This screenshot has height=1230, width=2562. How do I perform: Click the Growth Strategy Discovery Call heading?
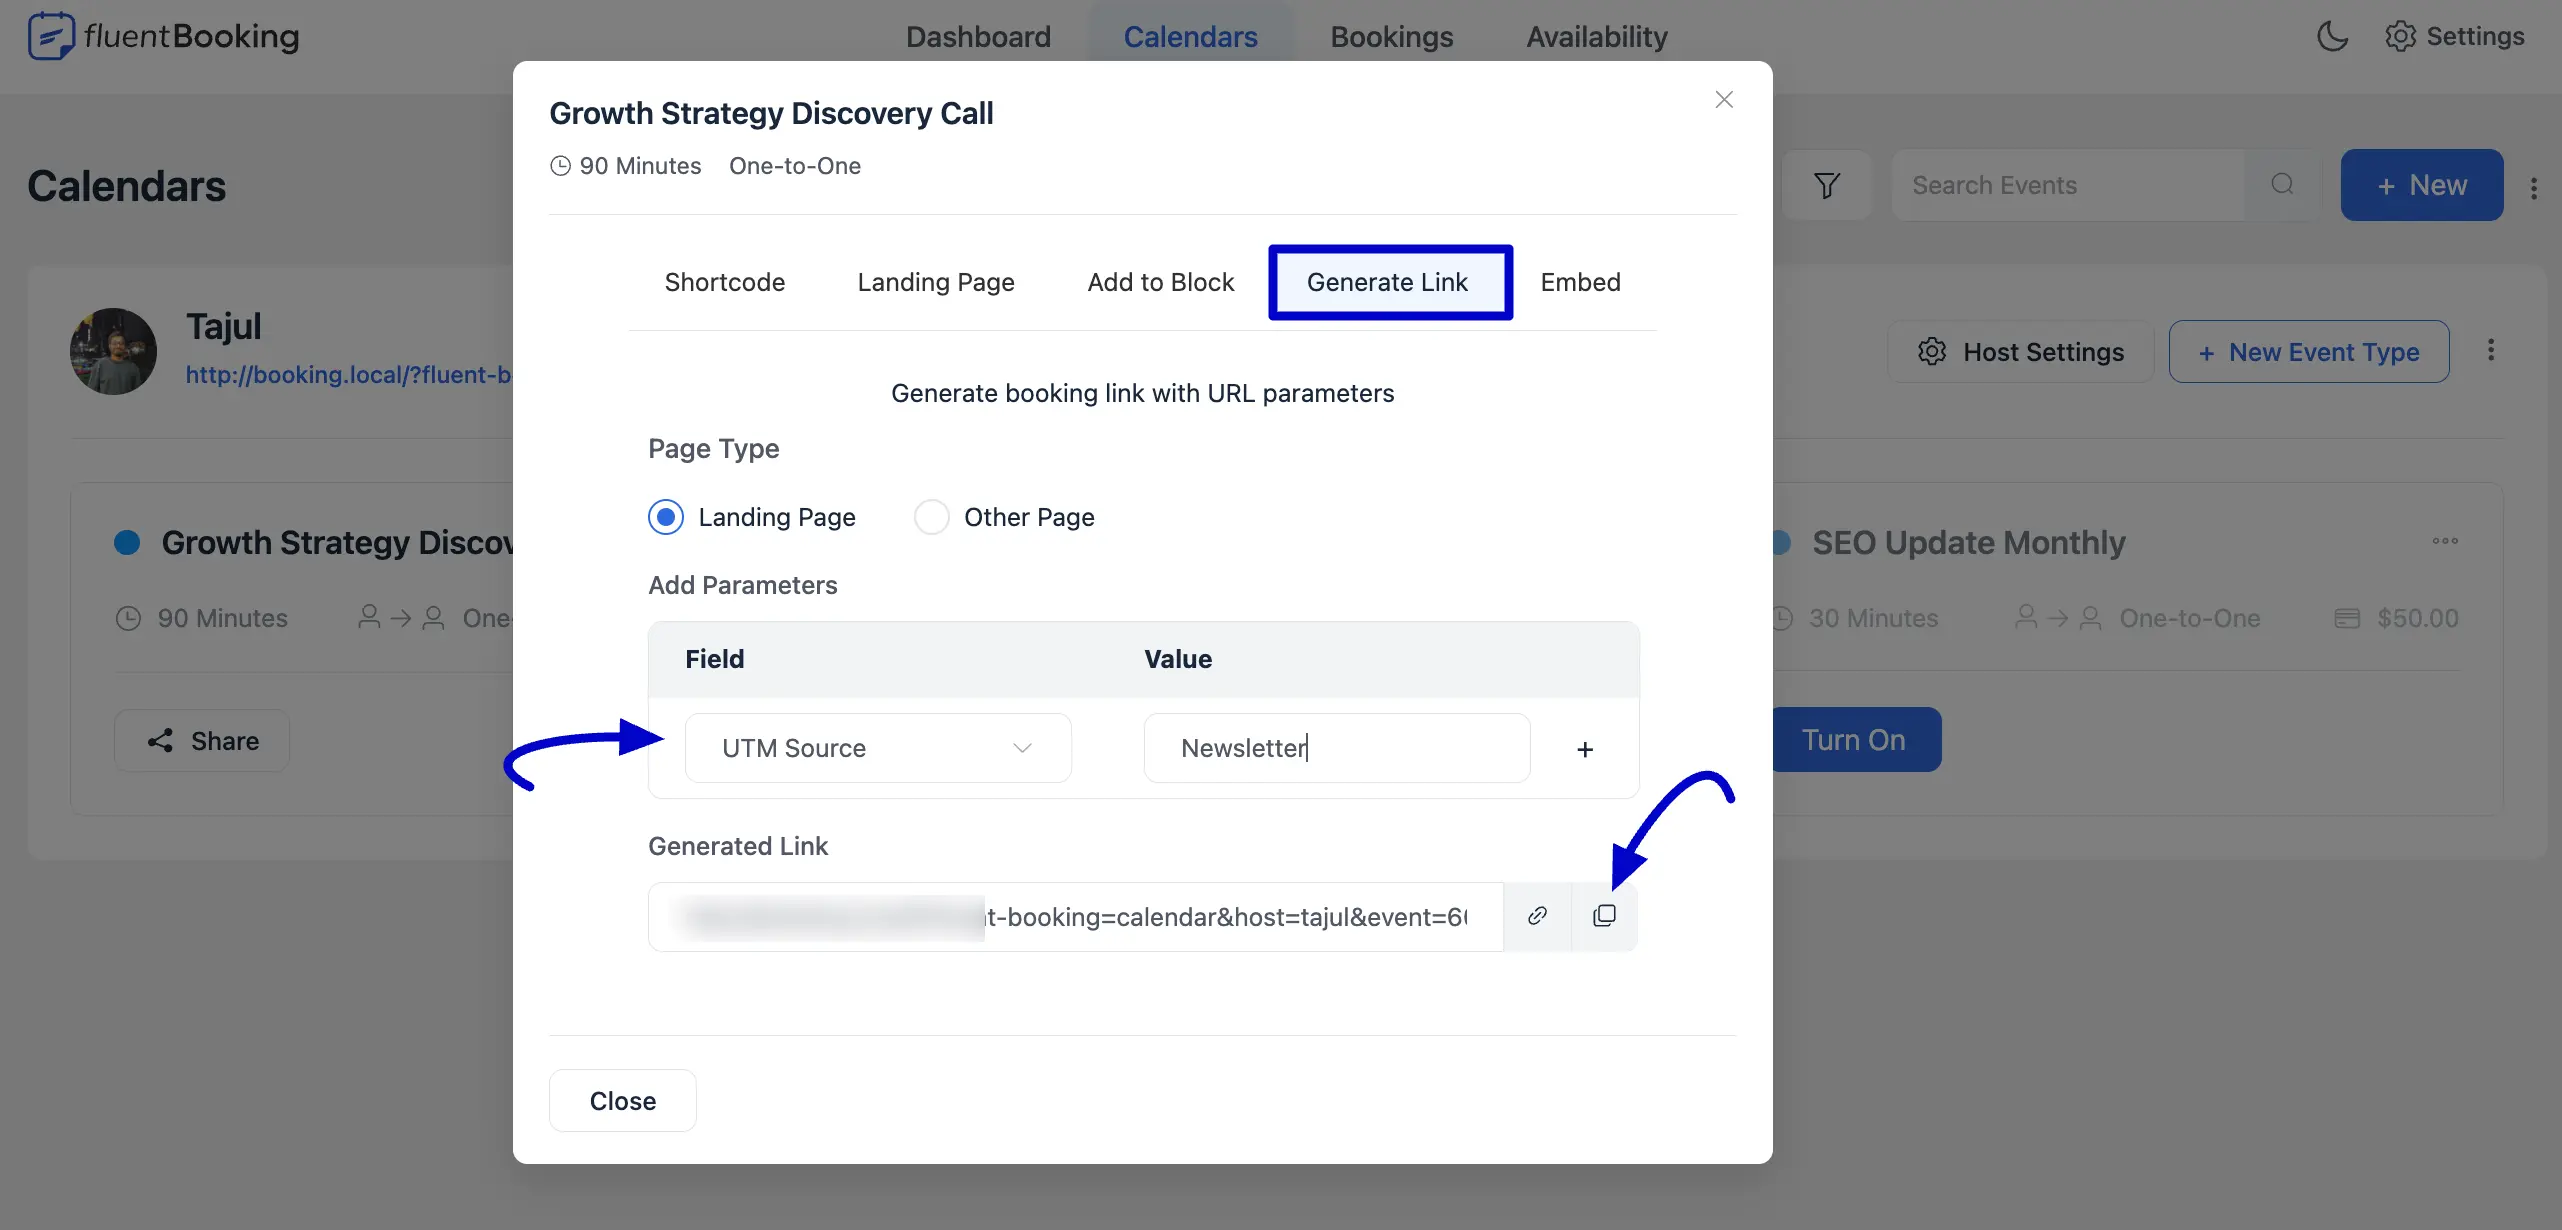[x=771, y=114]
